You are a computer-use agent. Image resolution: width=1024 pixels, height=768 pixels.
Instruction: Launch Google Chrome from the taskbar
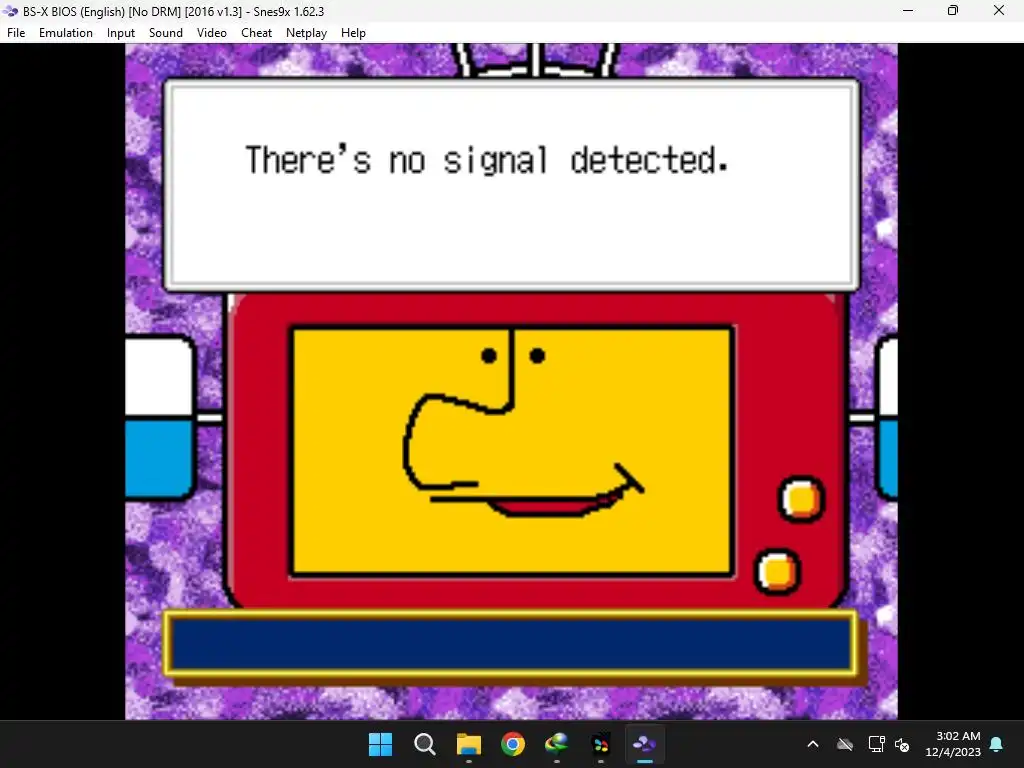tap(513, 744)
